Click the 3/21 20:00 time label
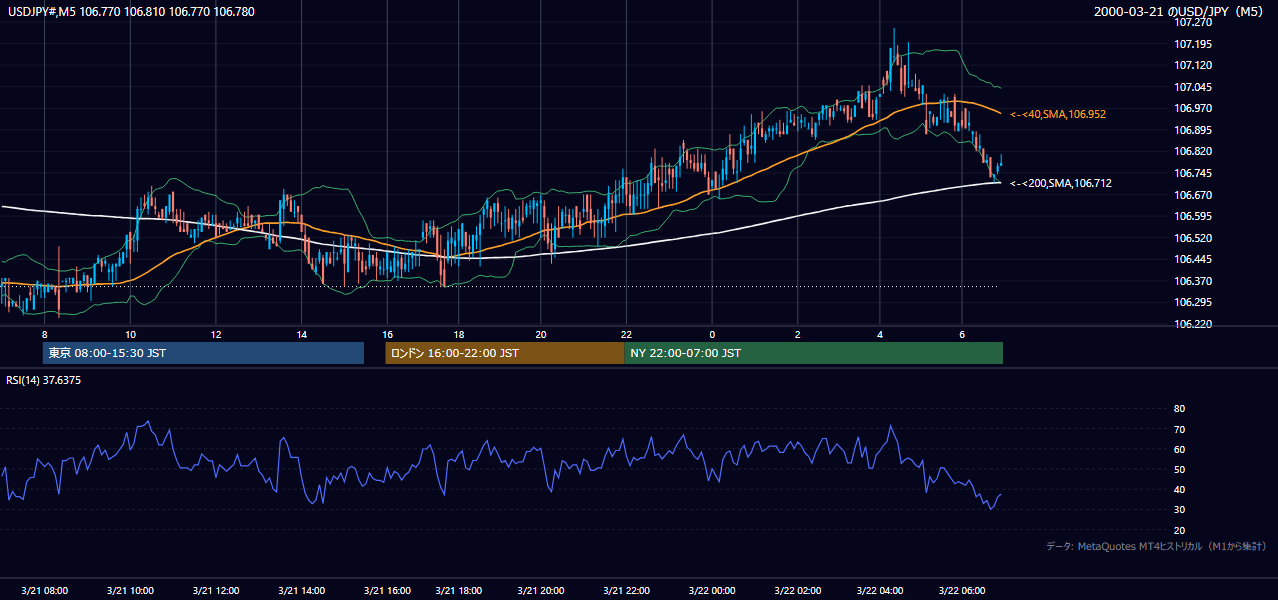The height and width of the screenshot is (600, 1278). click(541, 591)
